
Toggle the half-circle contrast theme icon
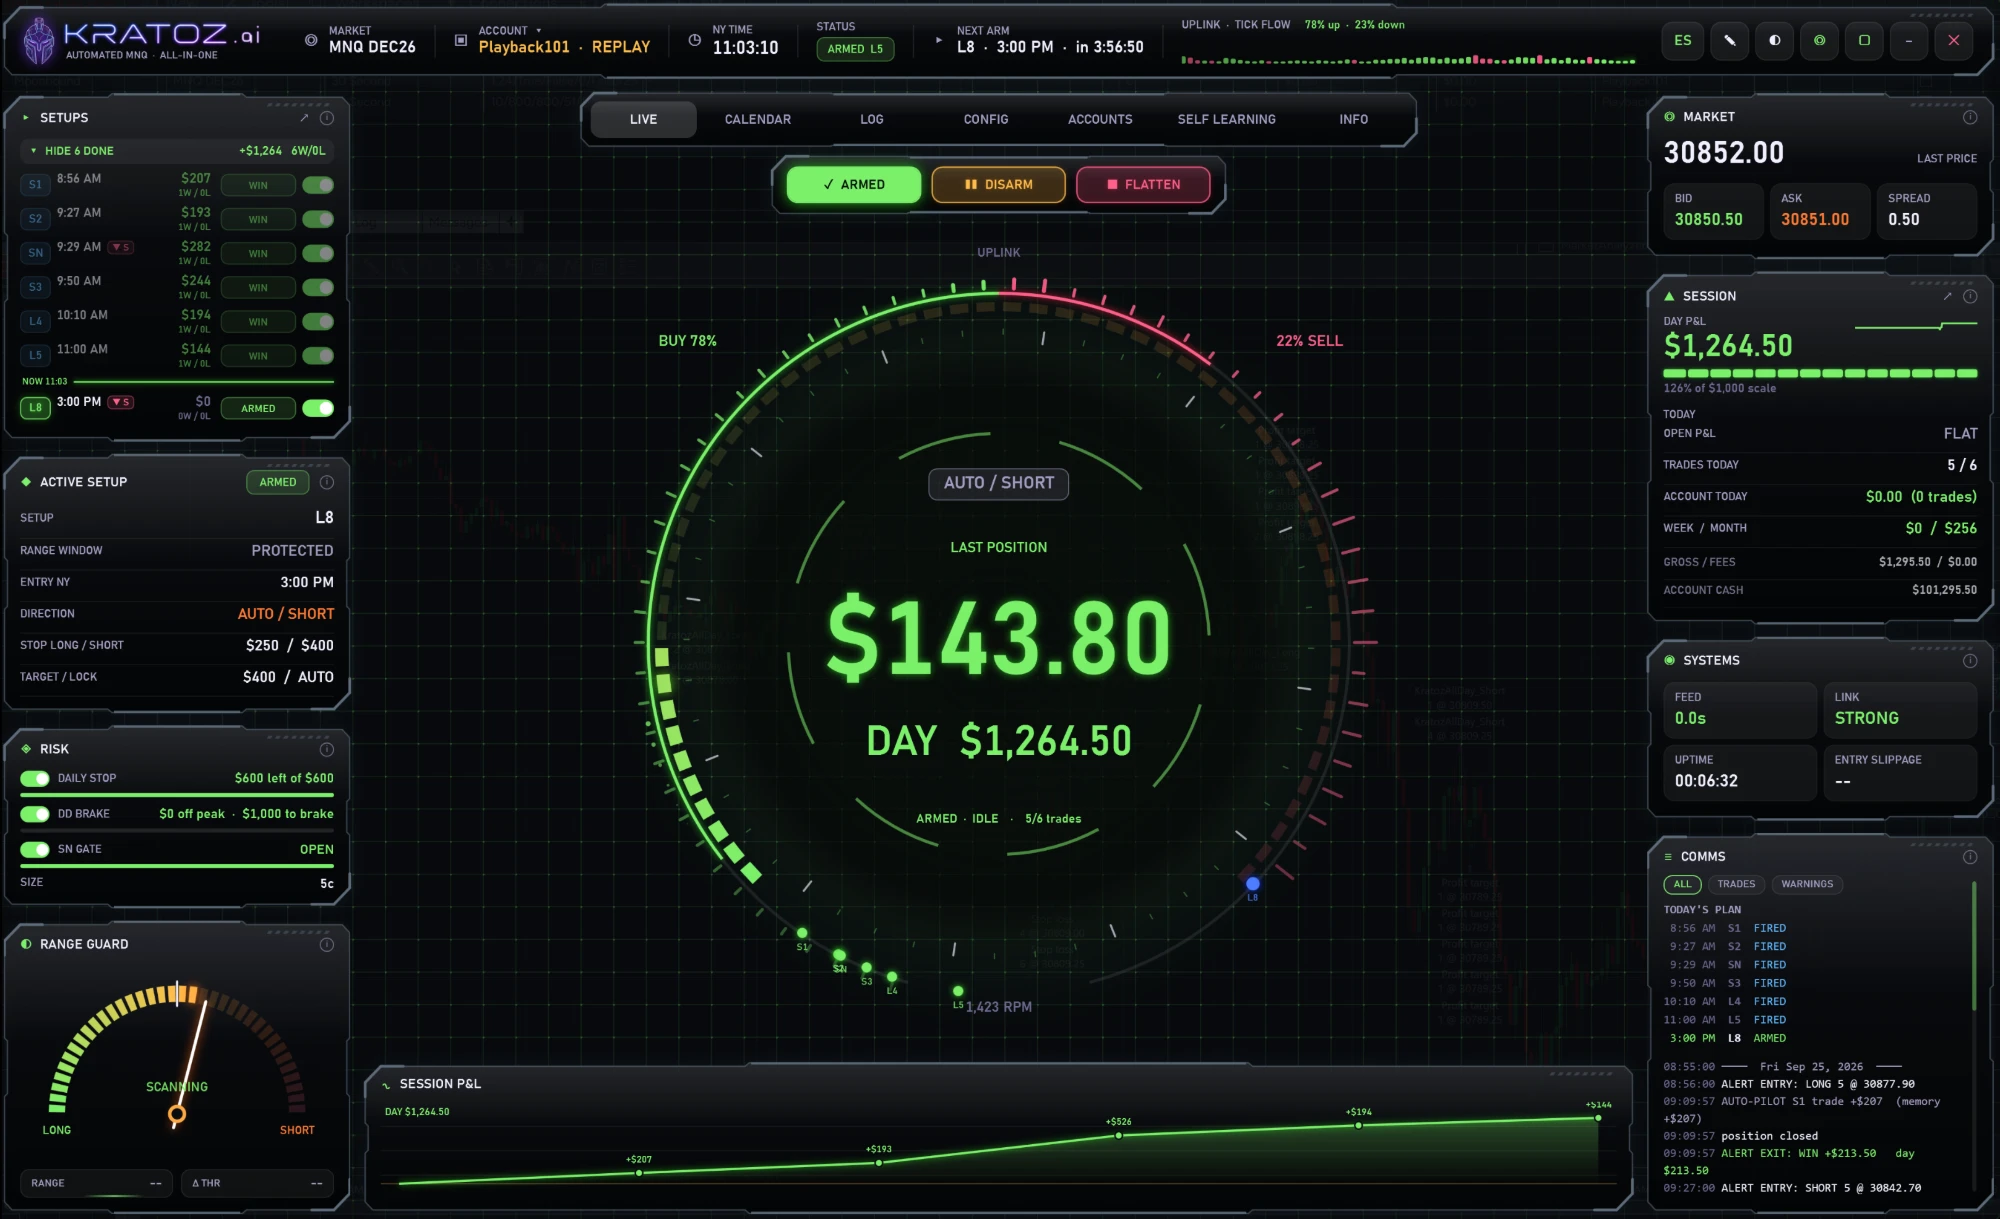[x=1774, y=41]
